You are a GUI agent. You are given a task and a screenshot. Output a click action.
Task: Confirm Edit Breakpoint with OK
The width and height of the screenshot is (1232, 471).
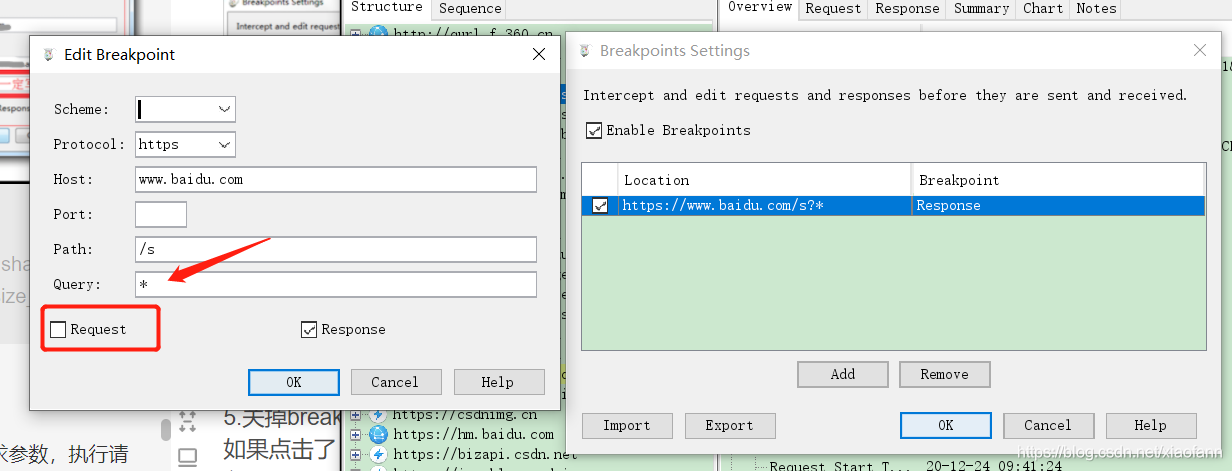click(294, 382)
